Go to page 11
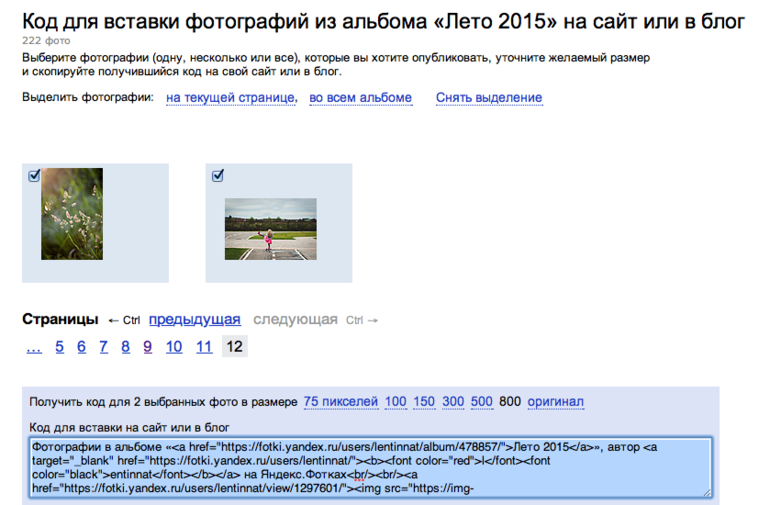This screenshot has height=505, width=770. coord(204,347)
